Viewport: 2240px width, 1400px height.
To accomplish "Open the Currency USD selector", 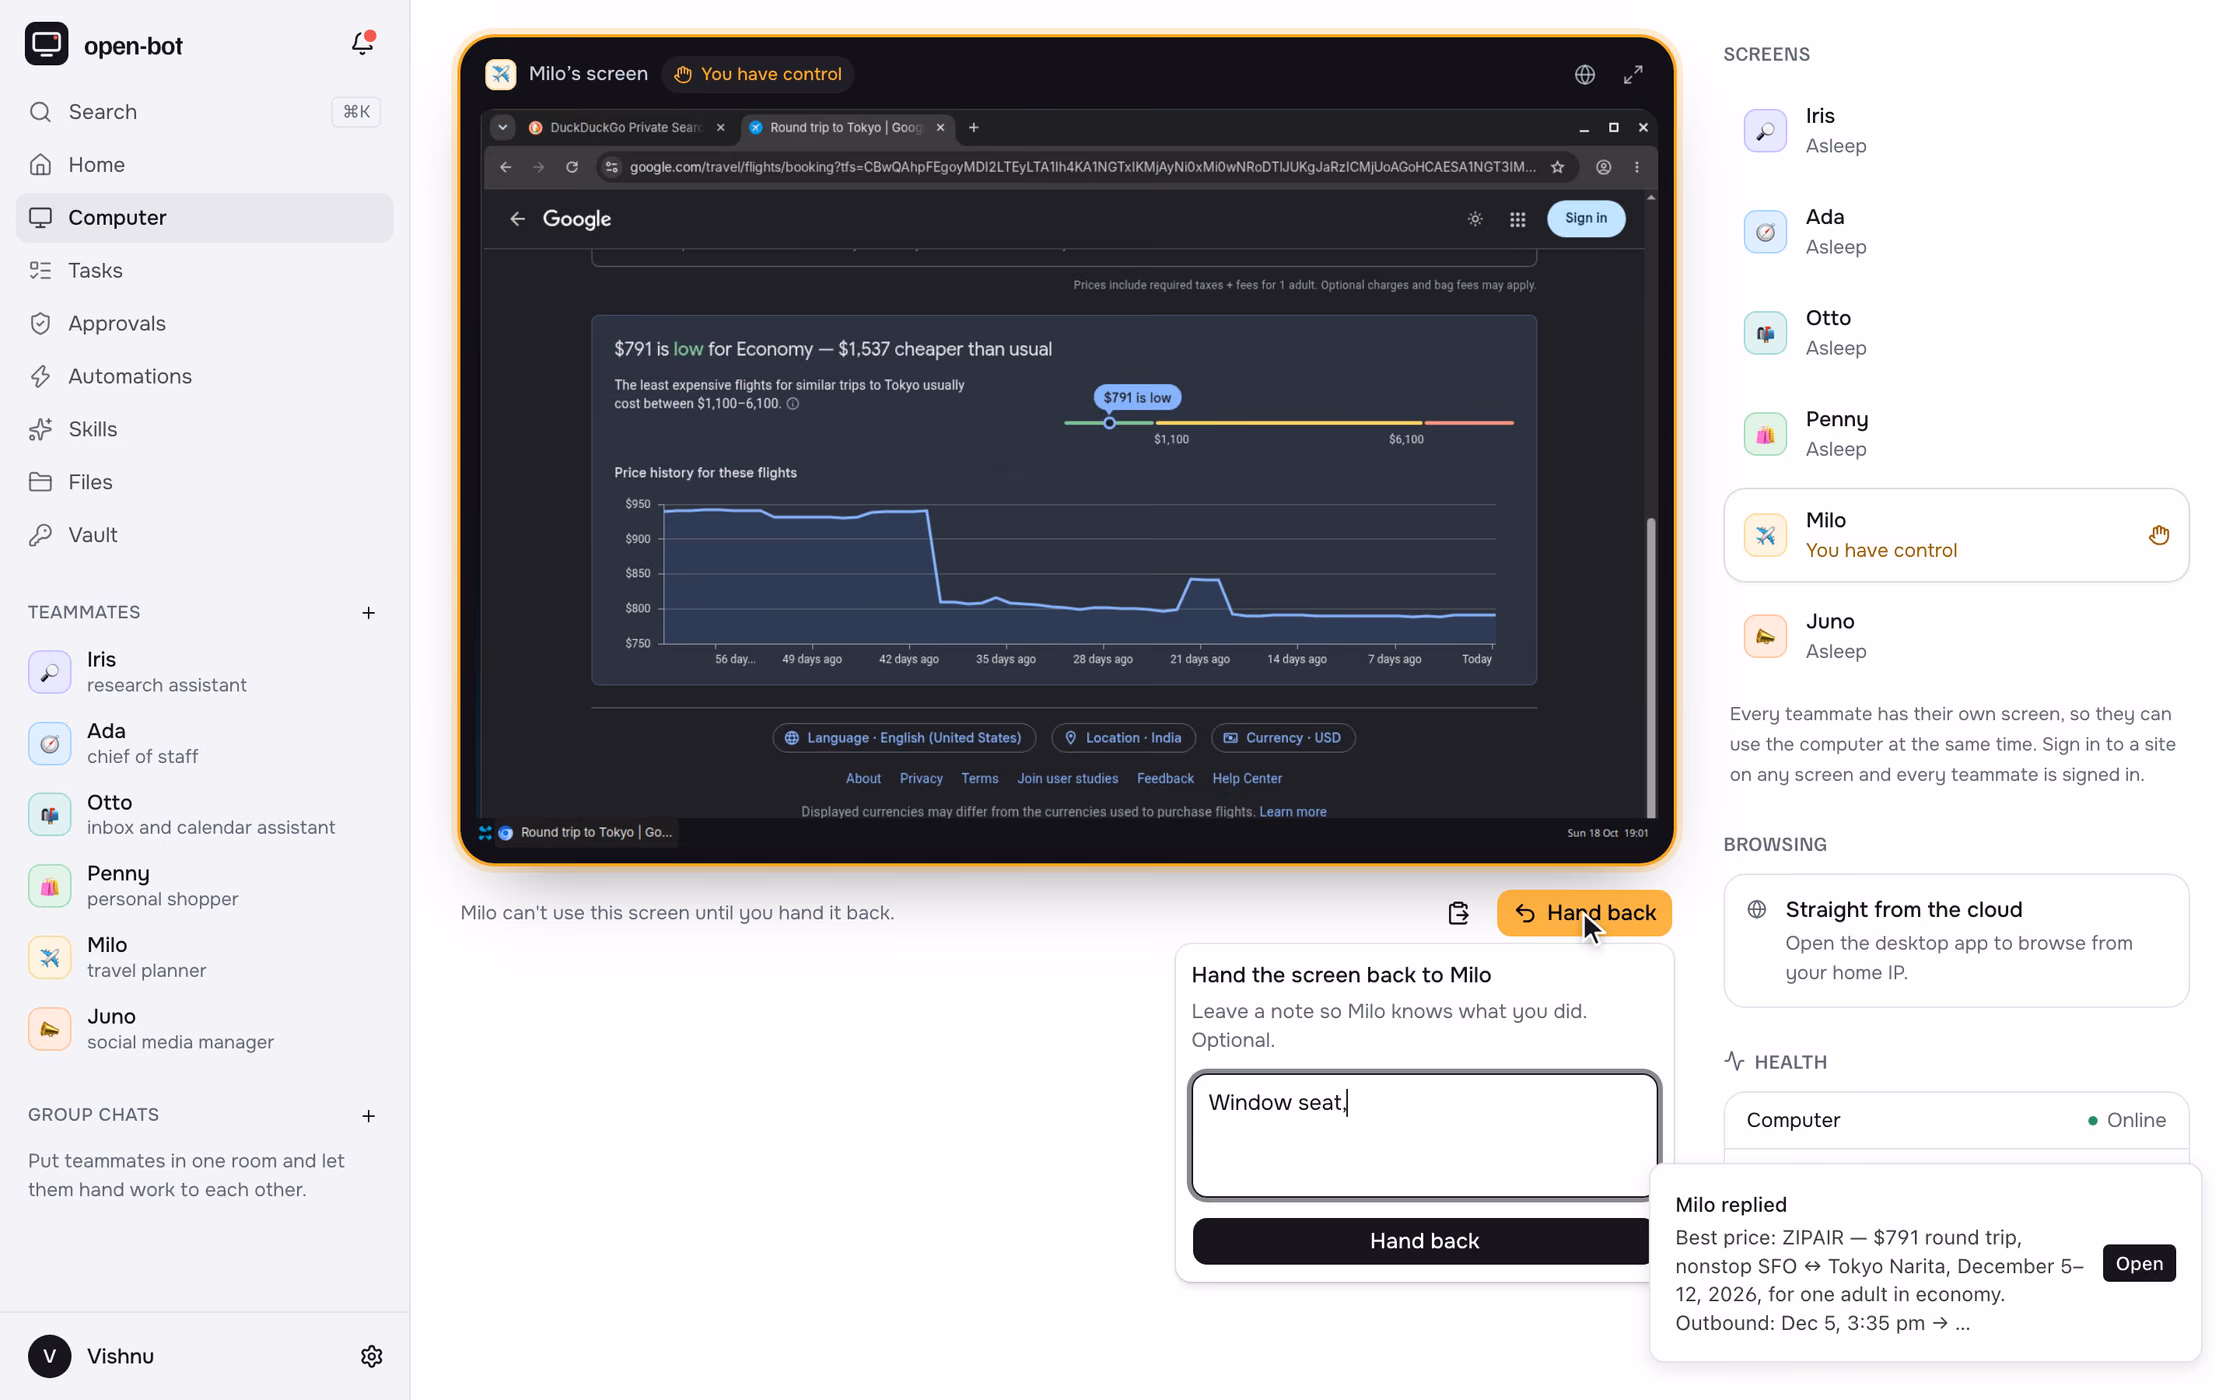I will 1283,738.
